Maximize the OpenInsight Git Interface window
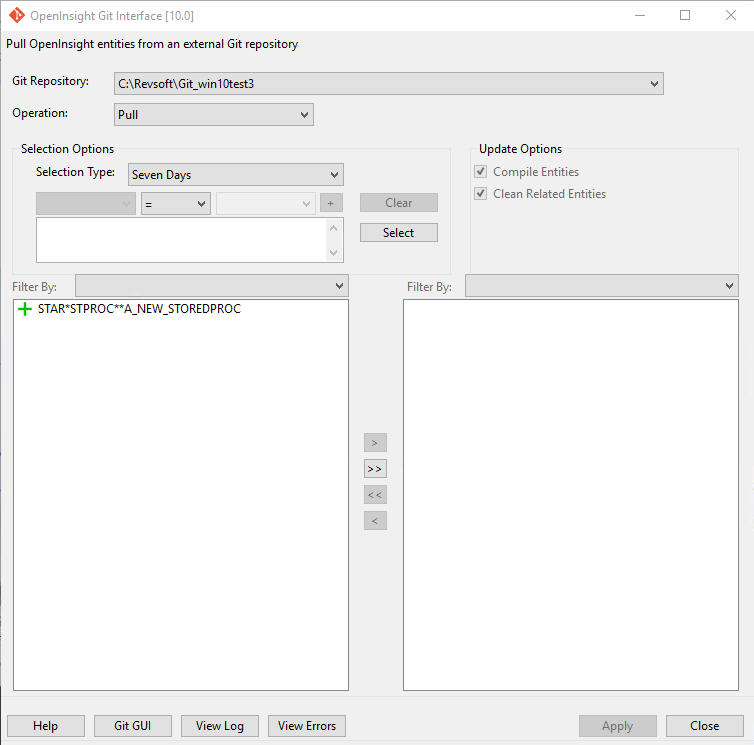 coord(685,15)
